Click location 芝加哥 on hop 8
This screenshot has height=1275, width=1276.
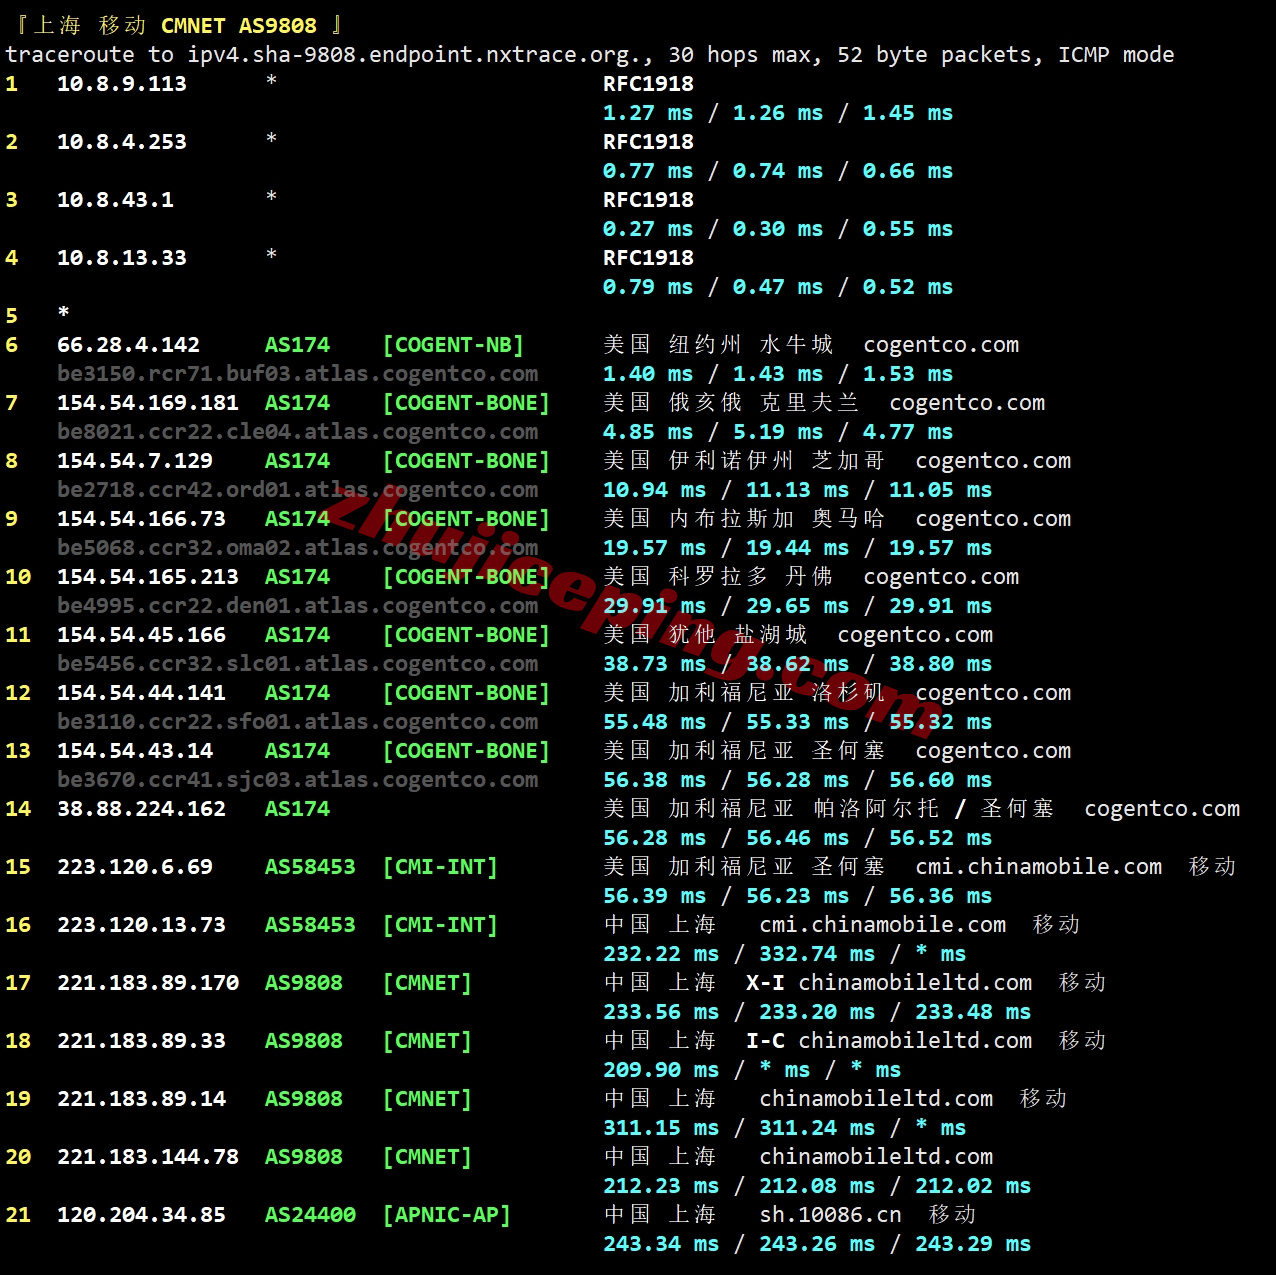click(848, 461)
